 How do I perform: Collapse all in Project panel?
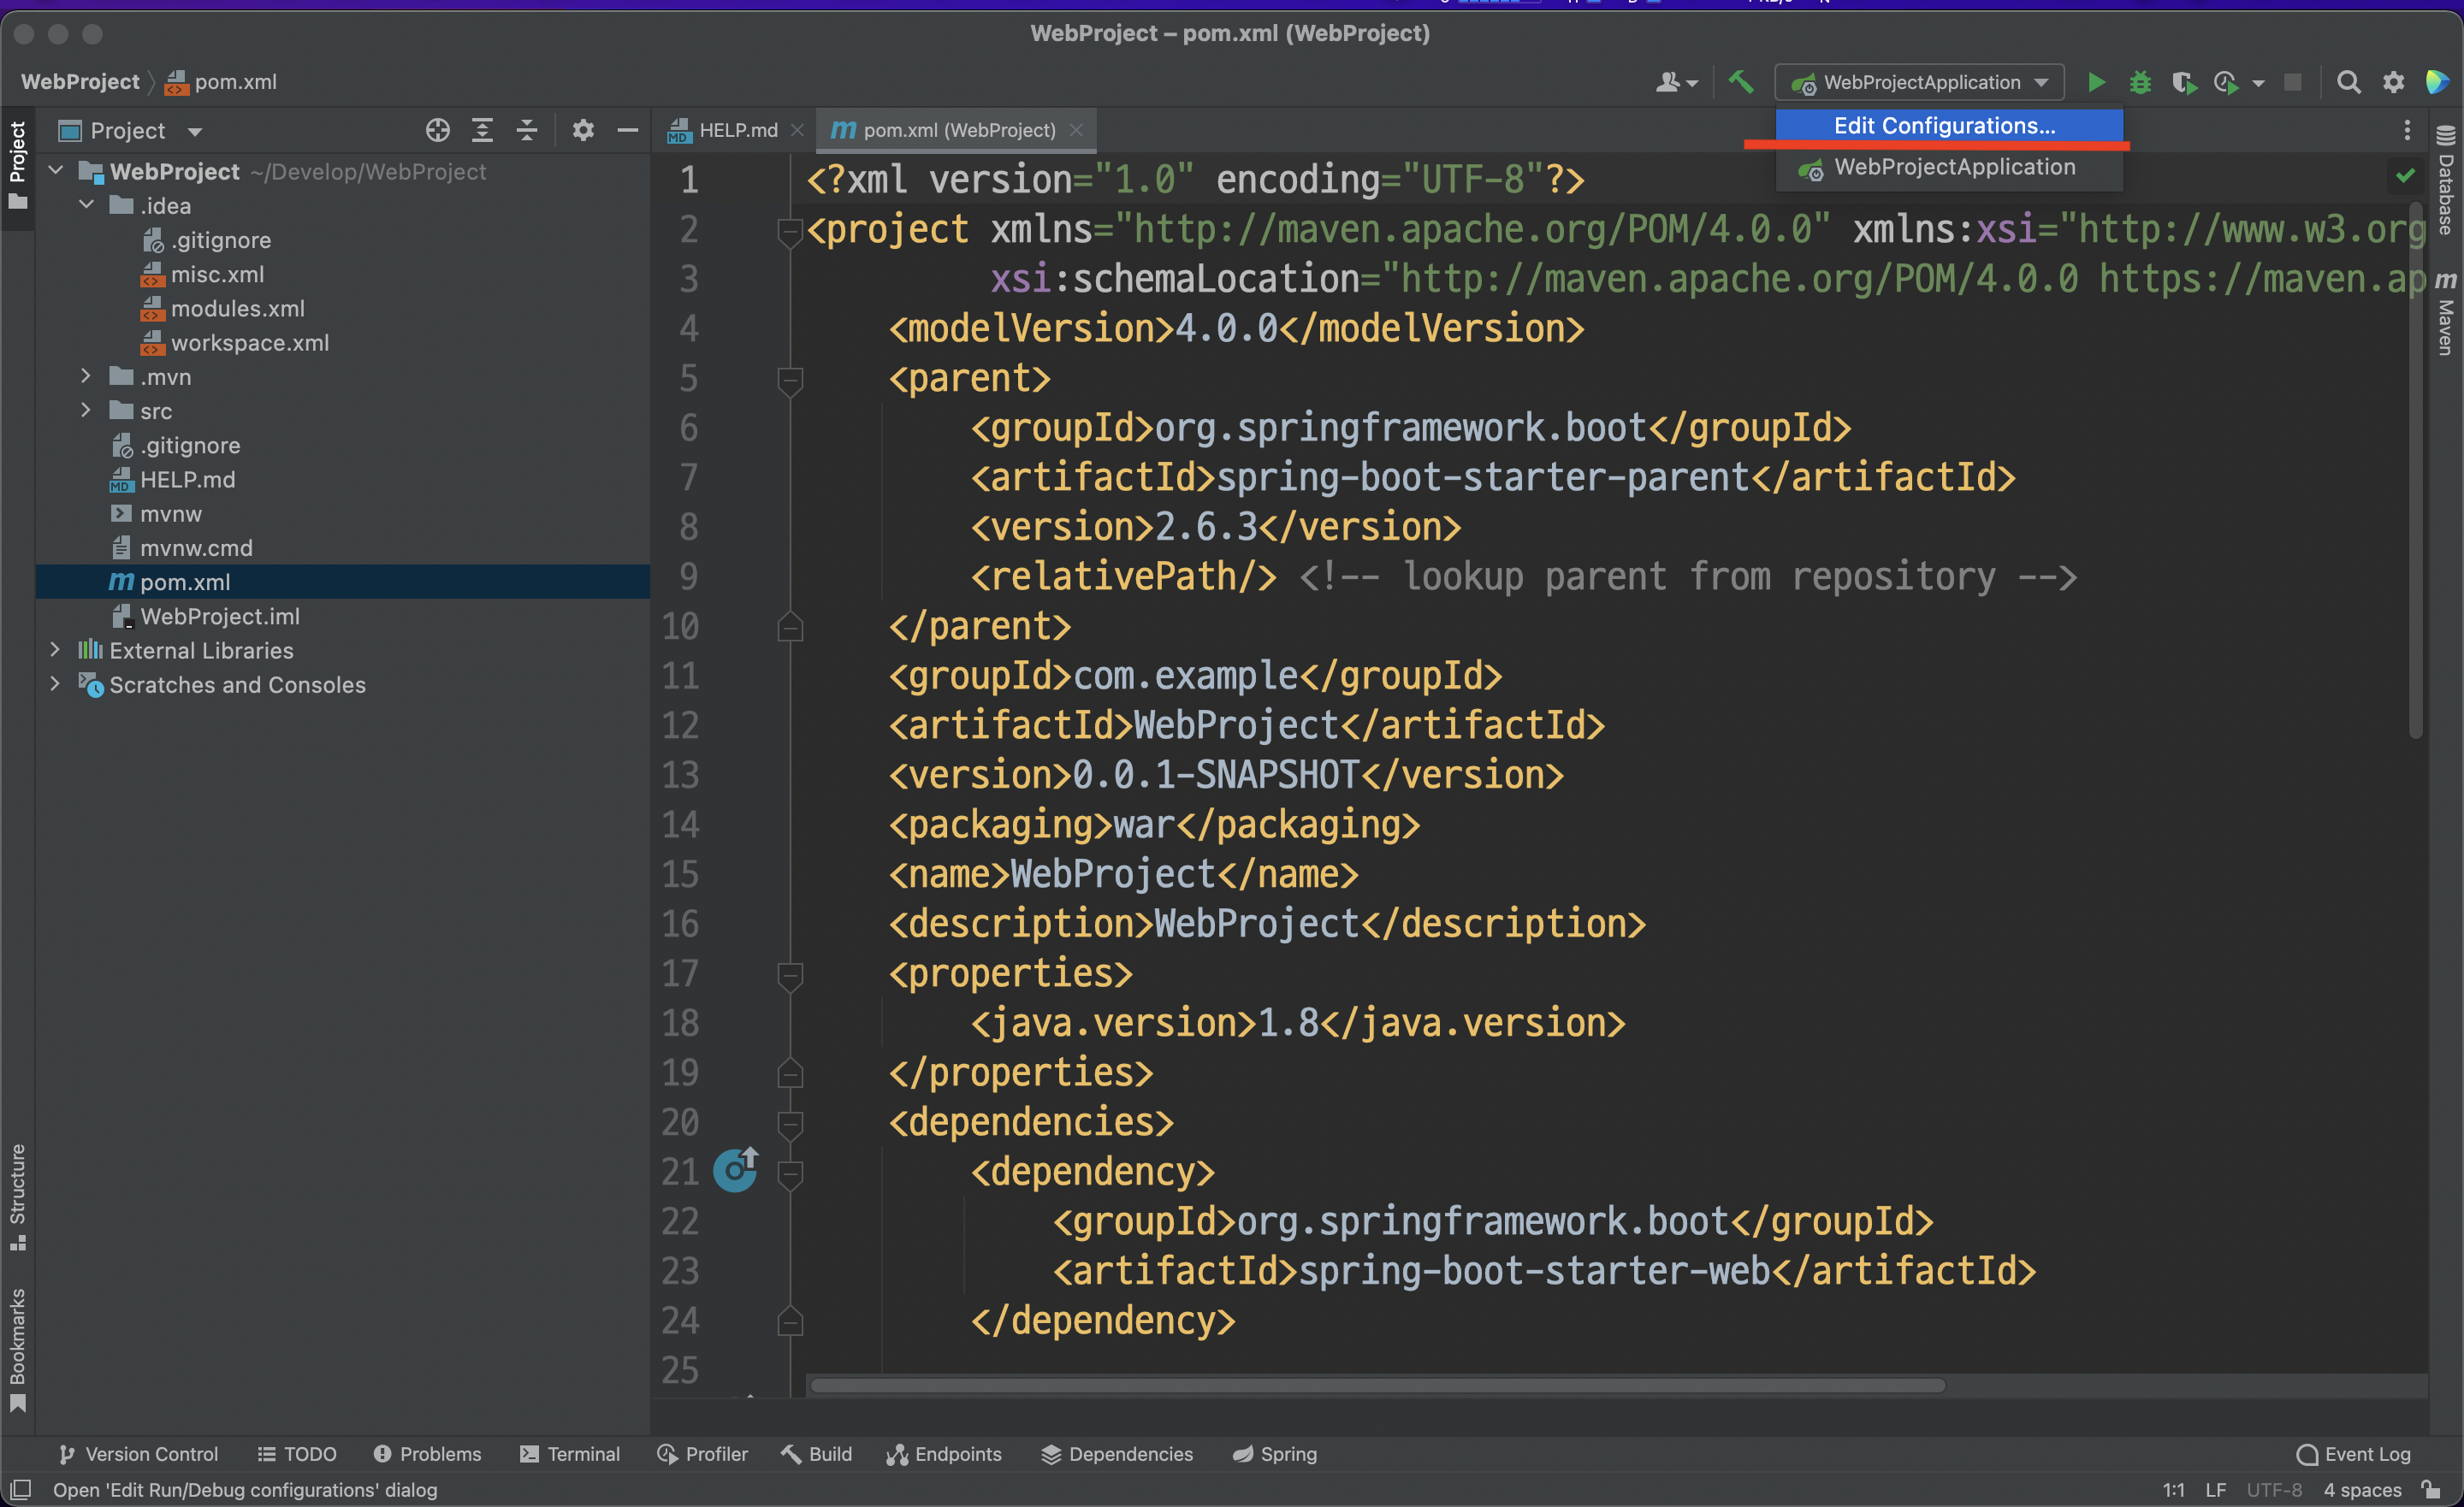(527, 130)
